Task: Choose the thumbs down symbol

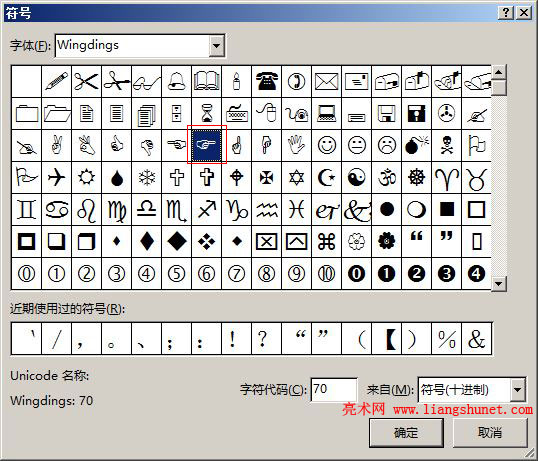Action: [x=147, y=145]
